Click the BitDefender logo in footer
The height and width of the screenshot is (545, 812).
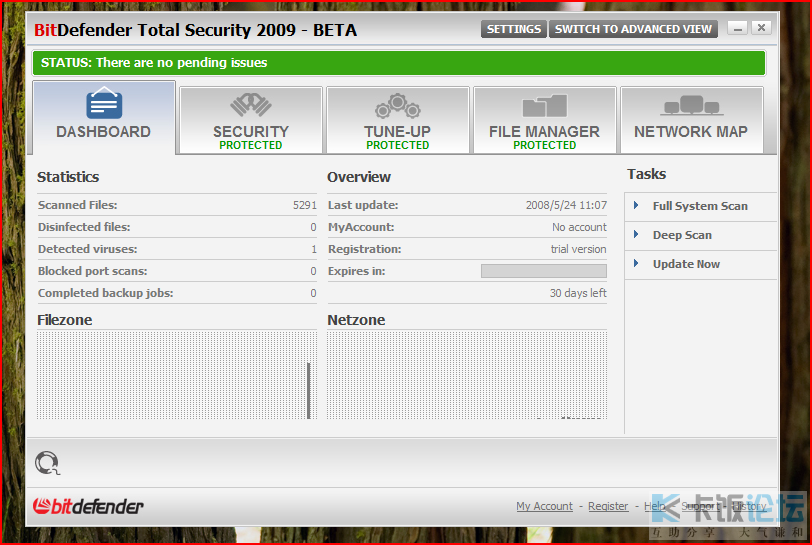88,506
